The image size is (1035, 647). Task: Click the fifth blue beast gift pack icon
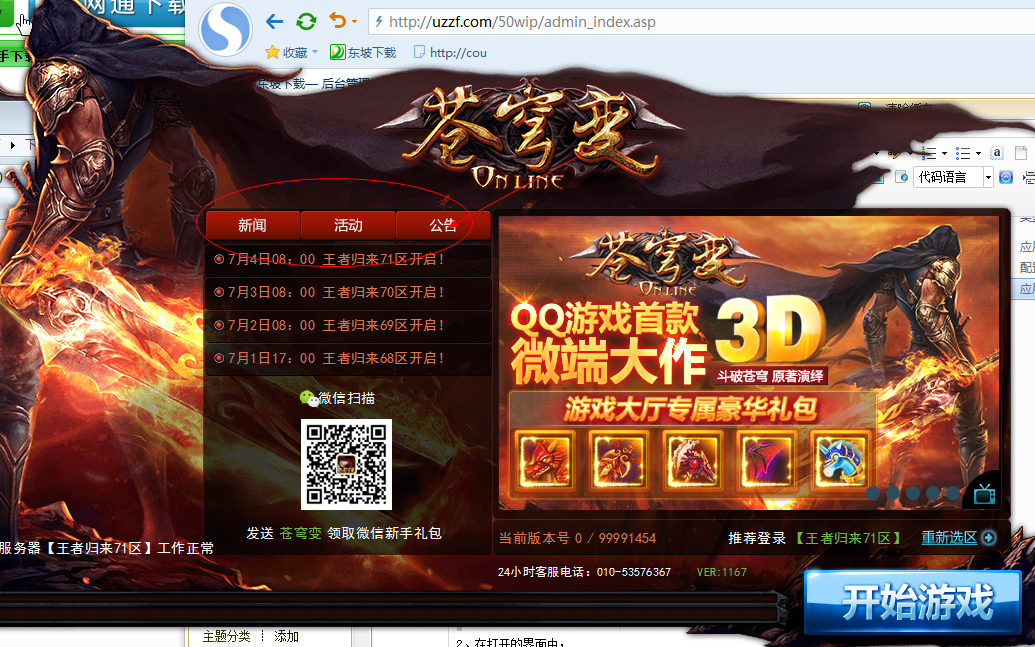click(x=840, y=460)
